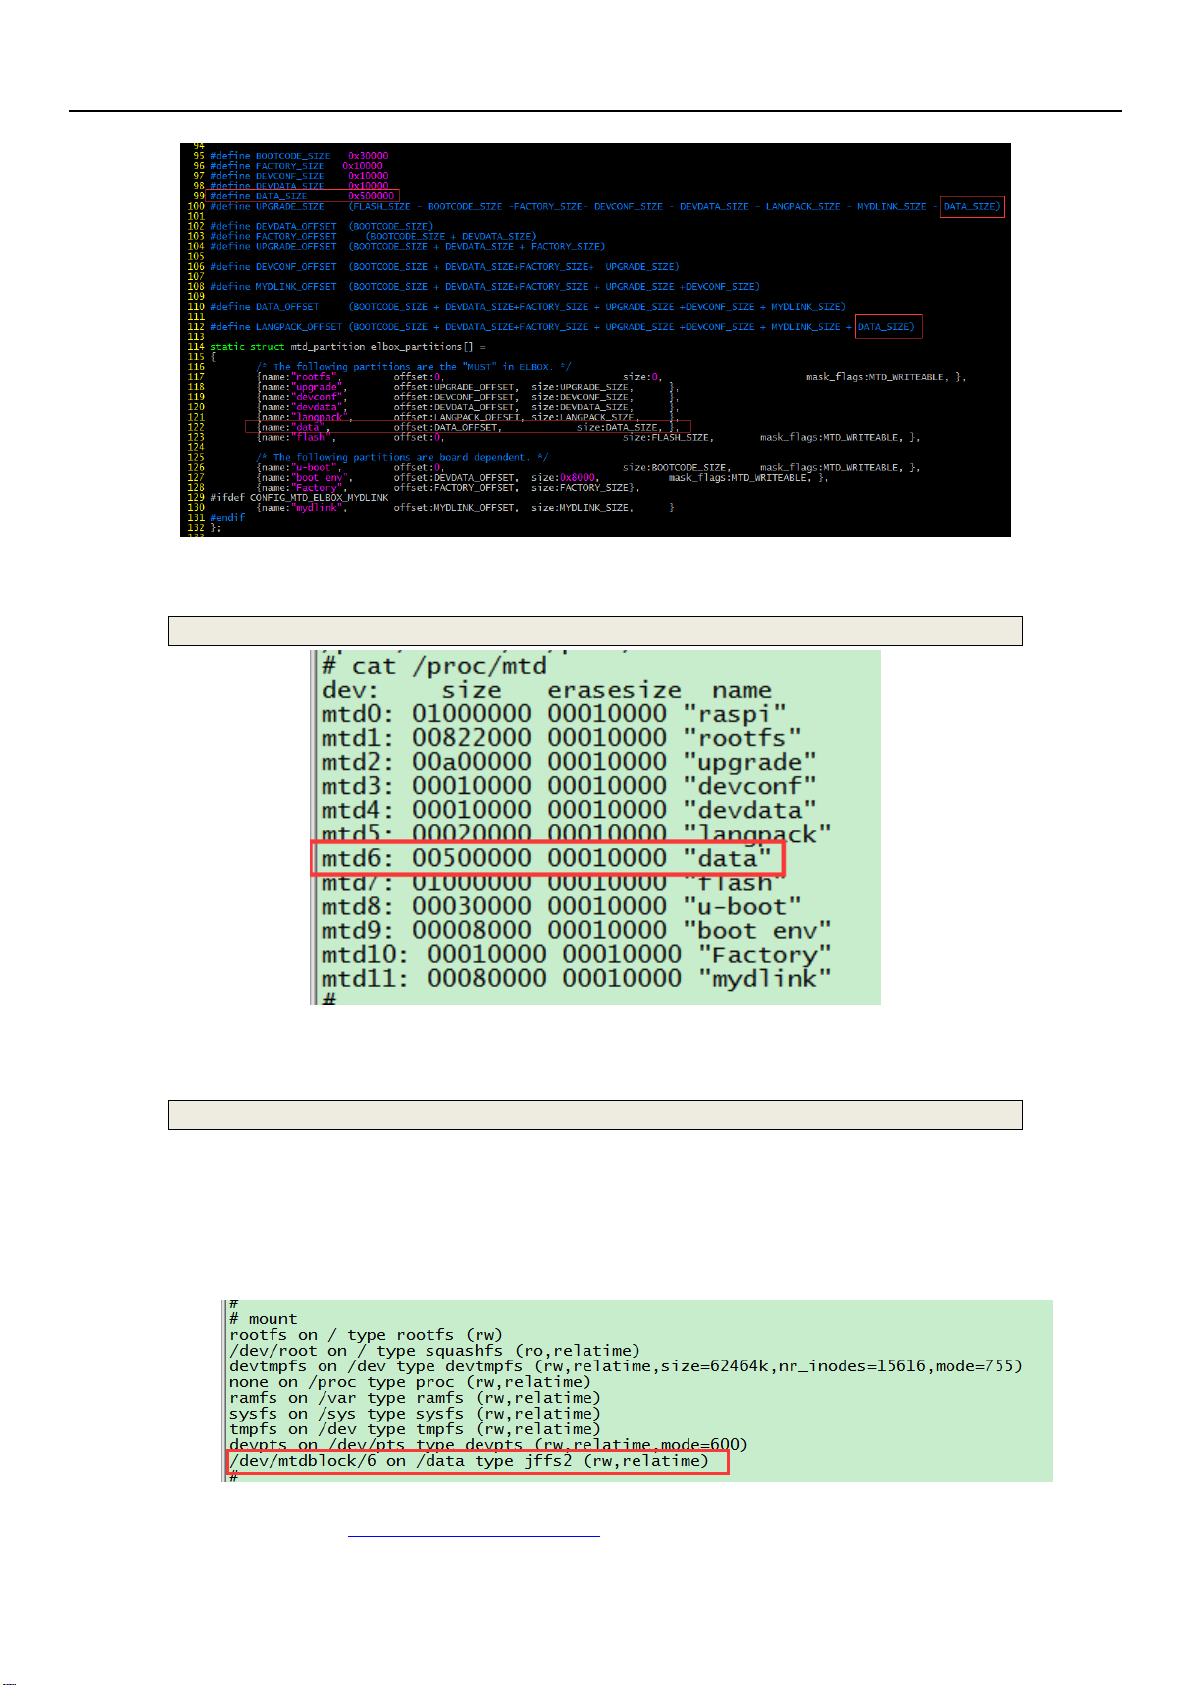Click the "#define MYDLINK_OFFSET" code line

(484, 287)
